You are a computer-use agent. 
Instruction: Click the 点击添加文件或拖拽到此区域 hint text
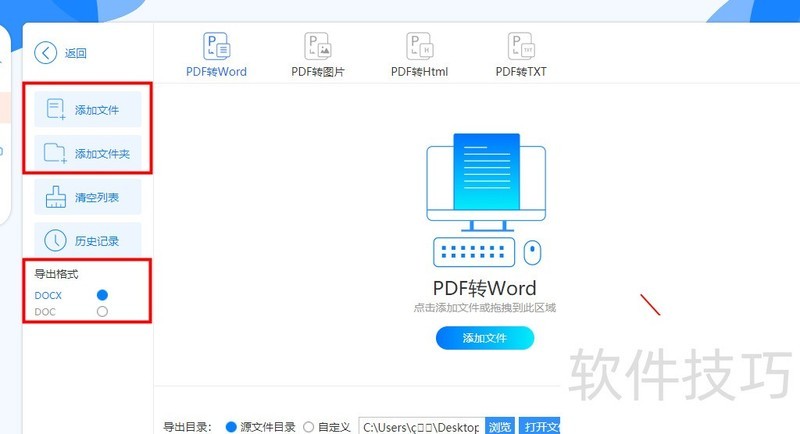pyautogui.click(x=485, y=308)
